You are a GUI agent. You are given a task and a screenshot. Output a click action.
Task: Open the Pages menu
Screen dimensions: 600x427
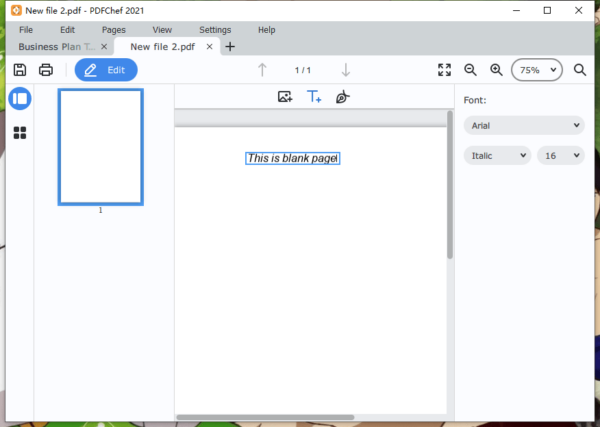114,30
